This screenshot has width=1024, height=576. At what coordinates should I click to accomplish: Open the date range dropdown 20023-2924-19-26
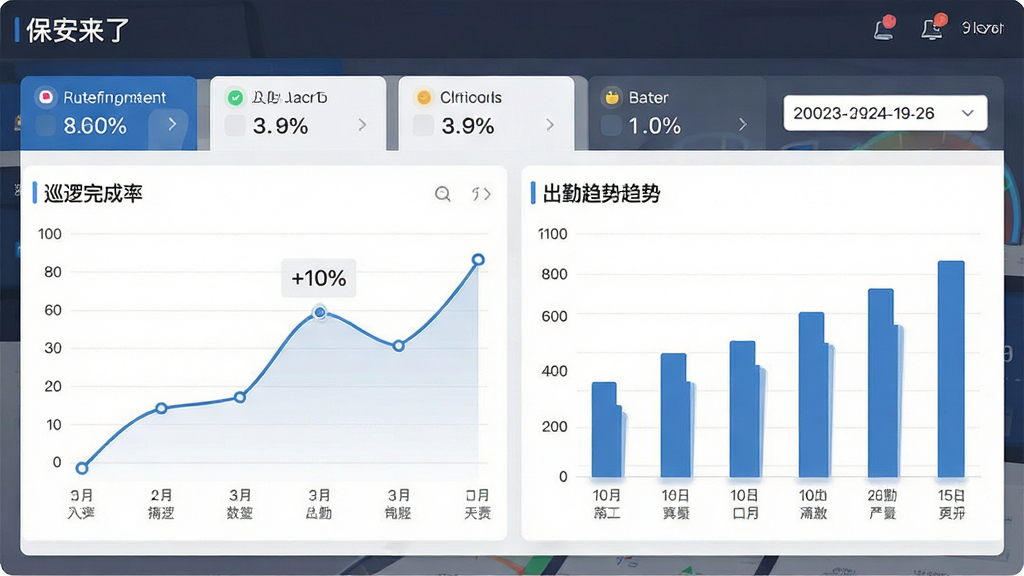click(885, 113)
